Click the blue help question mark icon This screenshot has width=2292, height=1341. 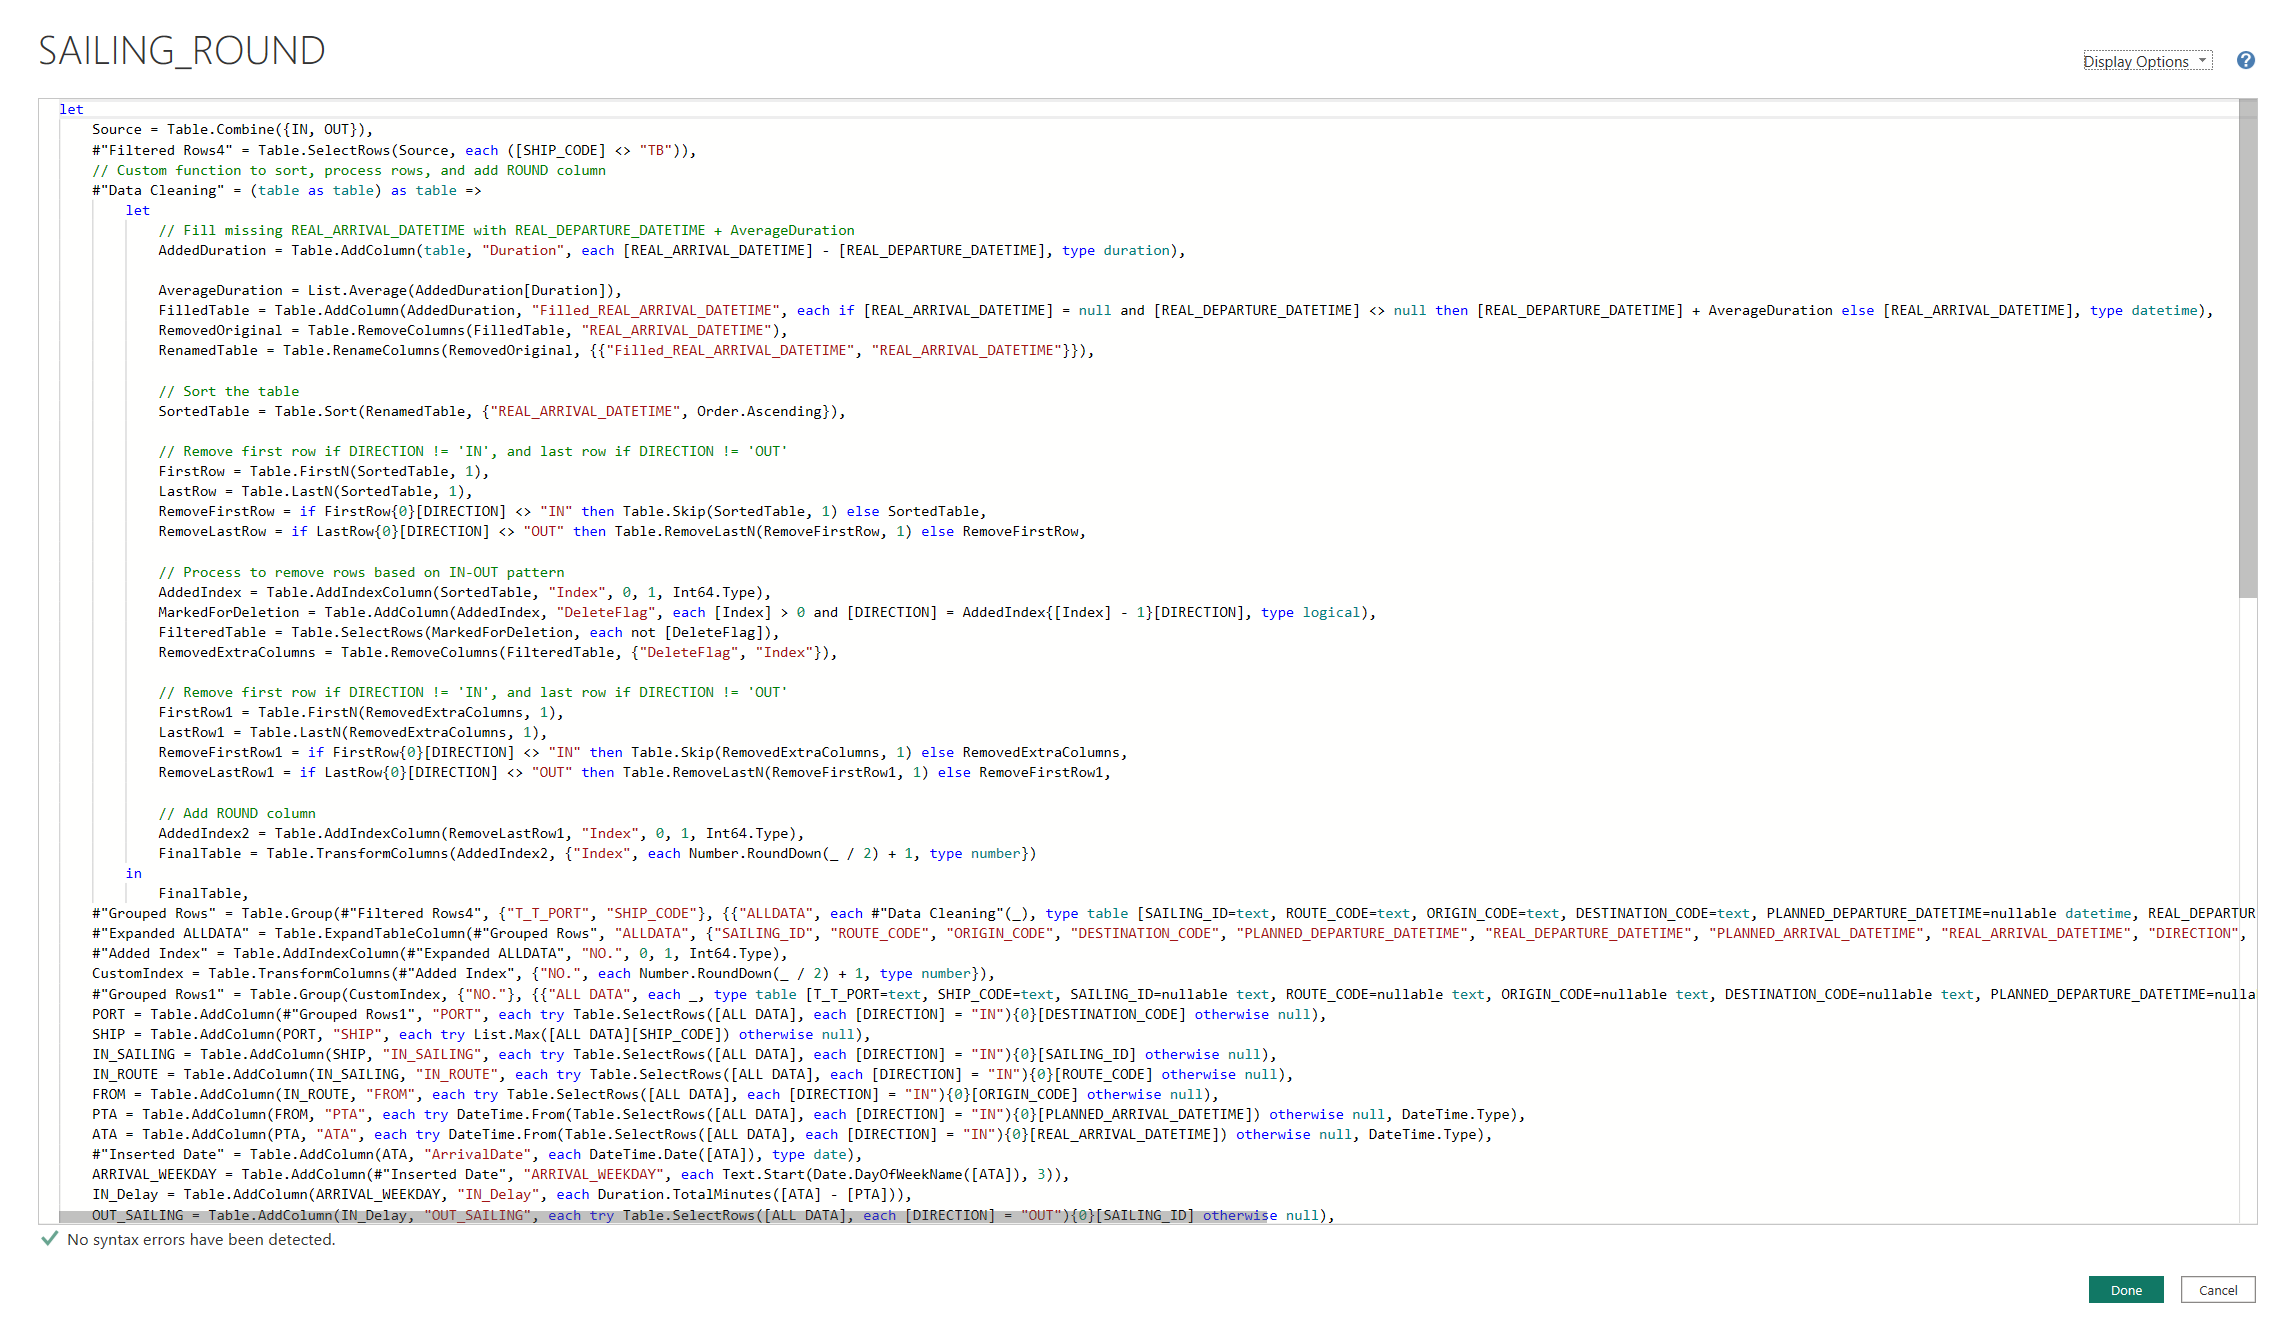[x=2245, y=60]
